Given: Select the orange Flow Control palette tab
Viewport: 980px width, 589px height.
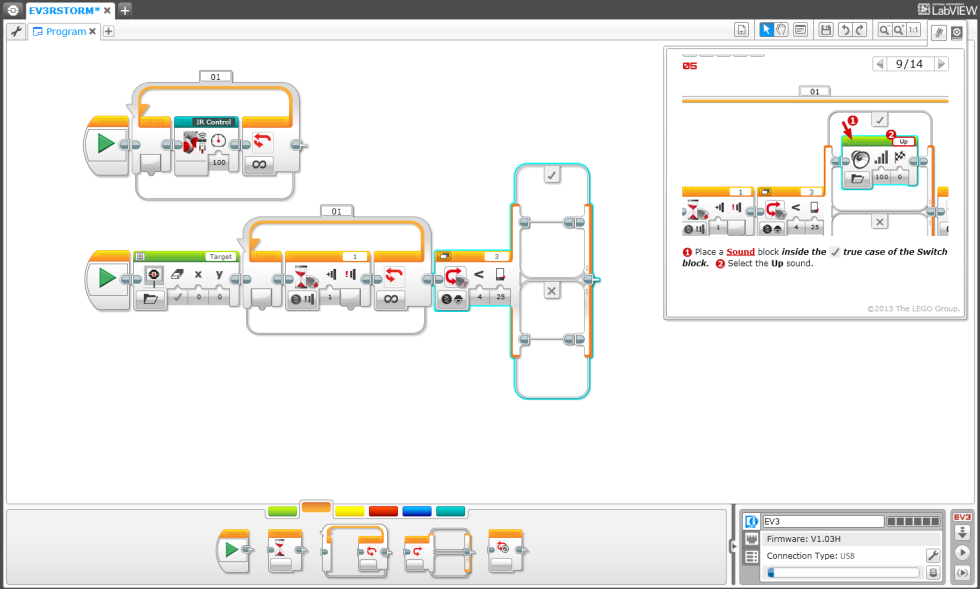Looking at the screenshot, I should point(316,509).
